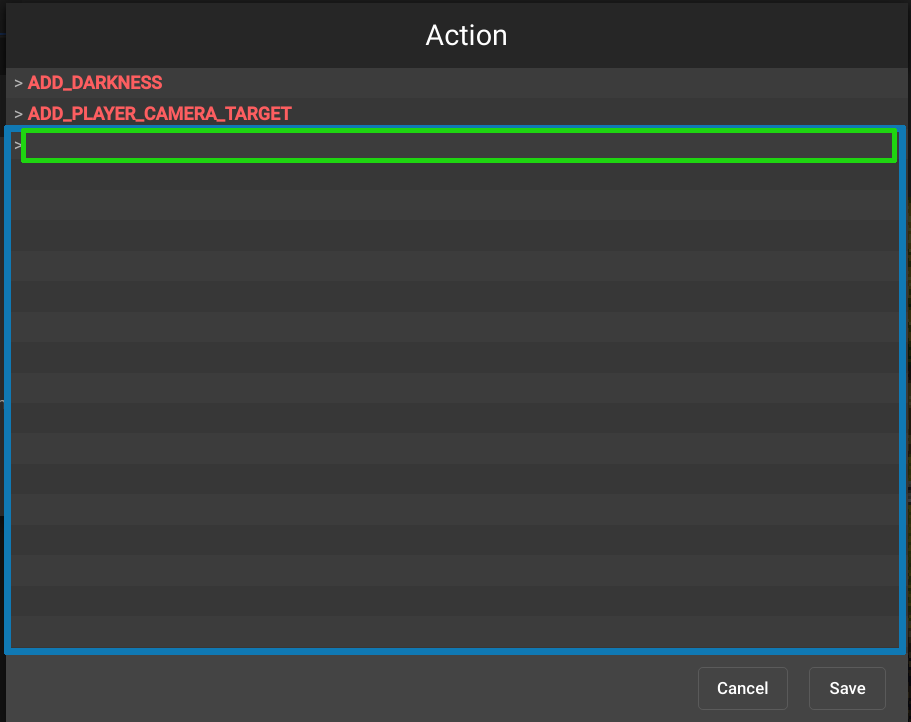The width and height of the screenshot is (911, 722).
Task: Click the Cancel button
Action: 742,688
